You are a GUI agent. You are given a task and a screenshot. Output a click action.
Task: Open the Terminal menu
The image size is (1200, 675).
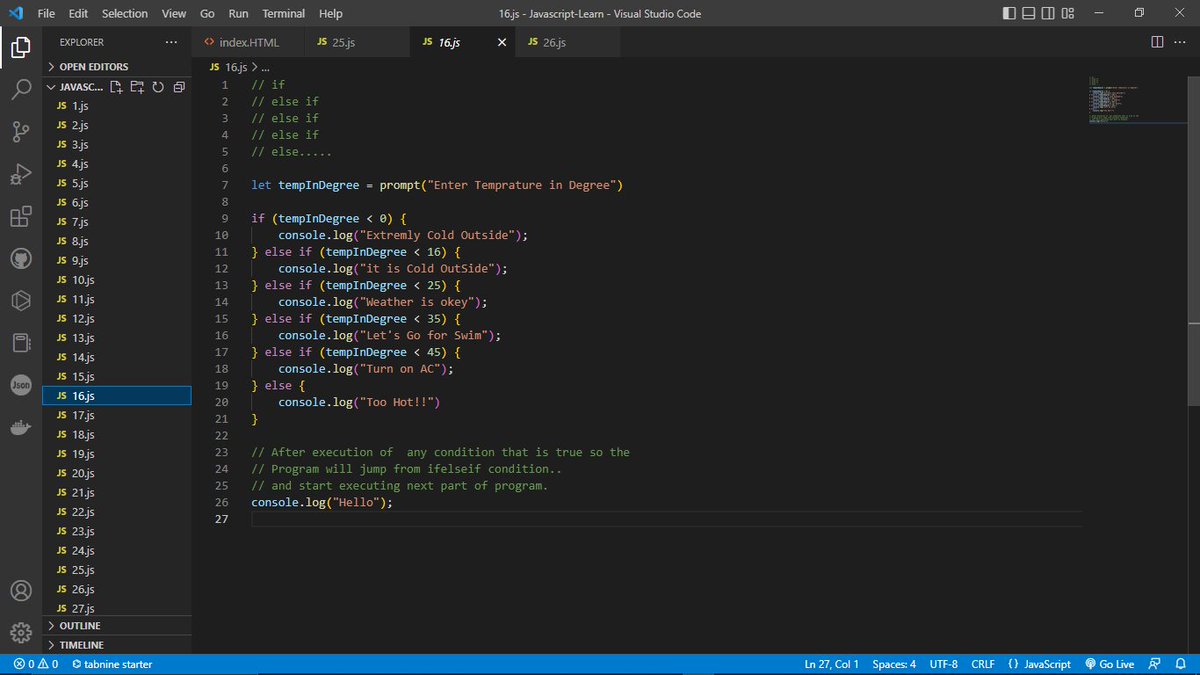click(x=284, y=13)
